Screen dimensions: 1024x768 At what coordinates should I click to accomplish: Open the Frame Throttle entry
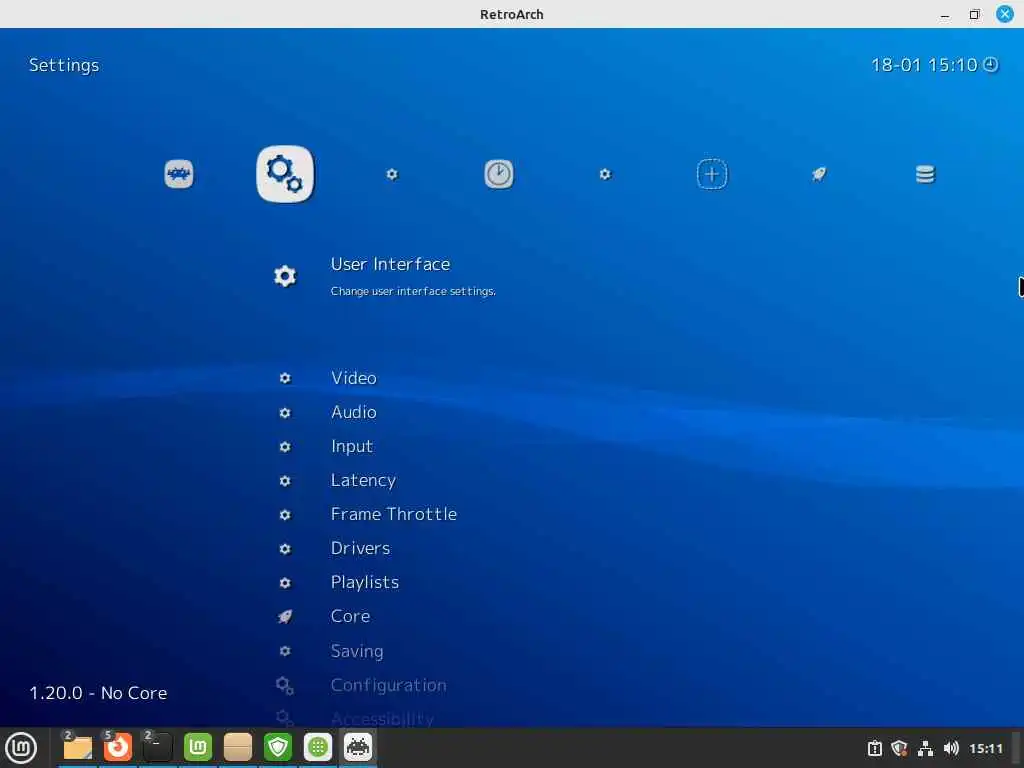[393, 515]
